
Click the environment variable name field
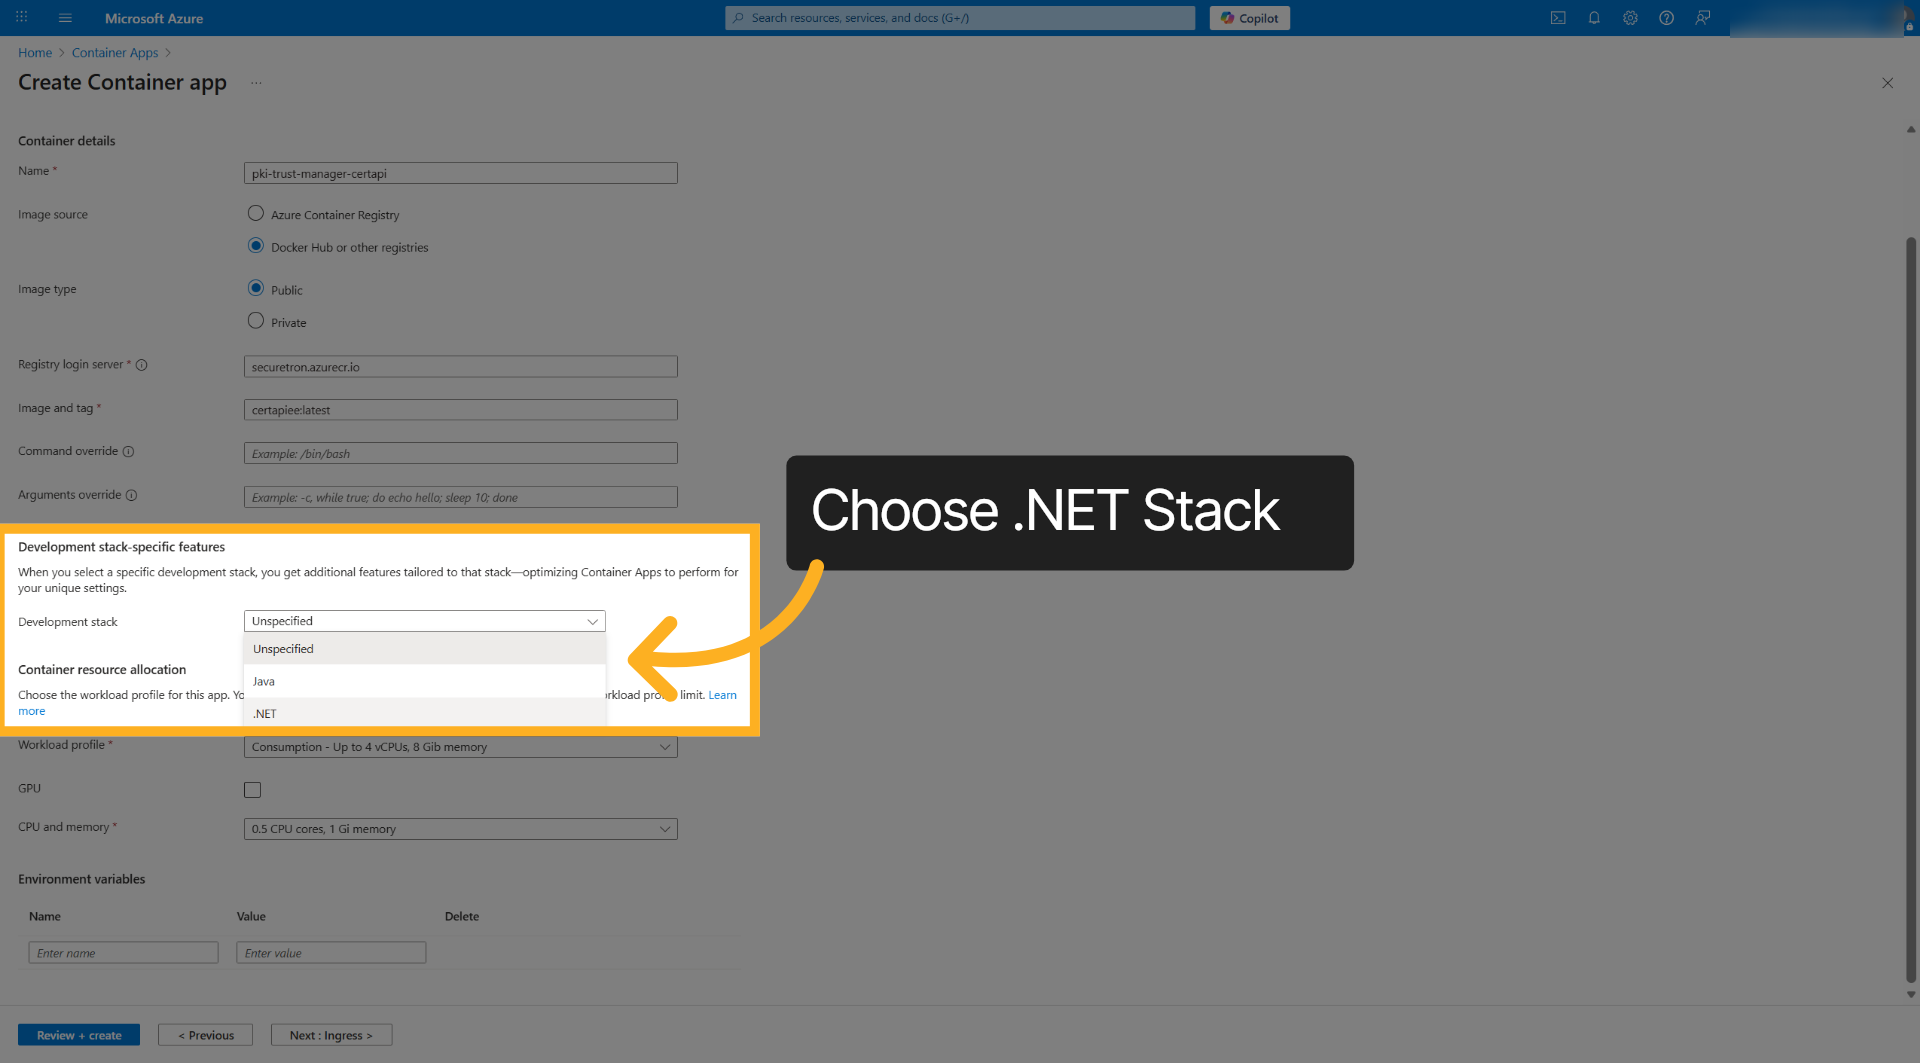[123, 952]
